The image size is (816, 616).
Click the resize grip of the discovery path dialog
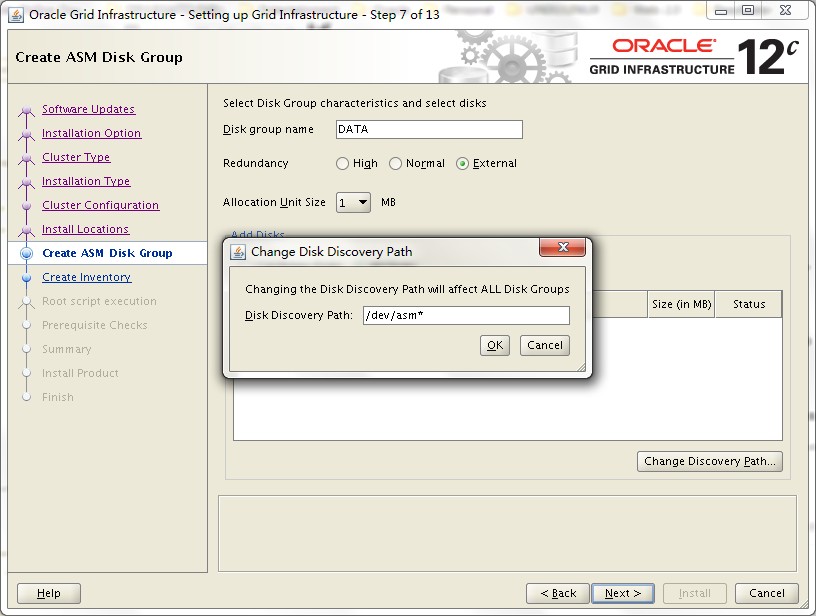(x=581, y=367)
